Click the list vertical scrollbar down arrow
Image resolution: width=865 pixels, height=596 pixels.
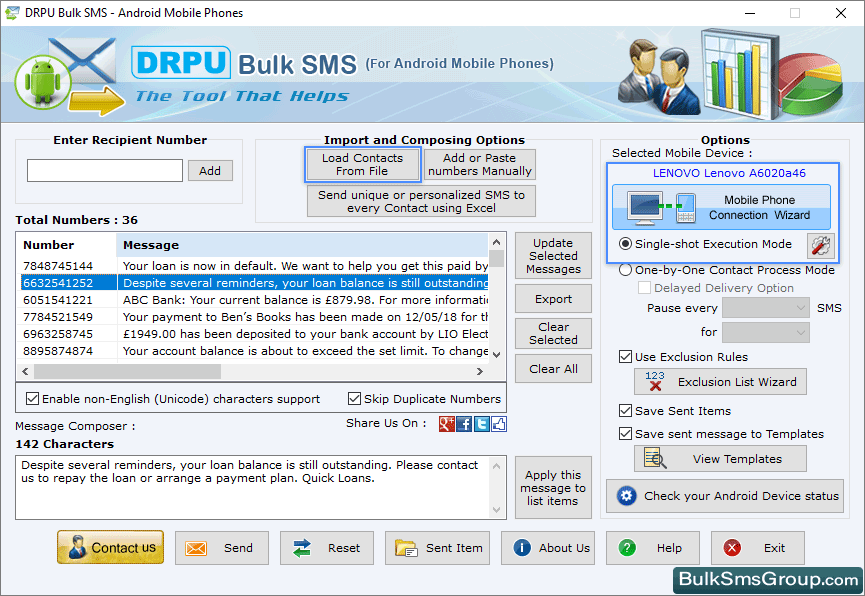click(x=496, y=355)
